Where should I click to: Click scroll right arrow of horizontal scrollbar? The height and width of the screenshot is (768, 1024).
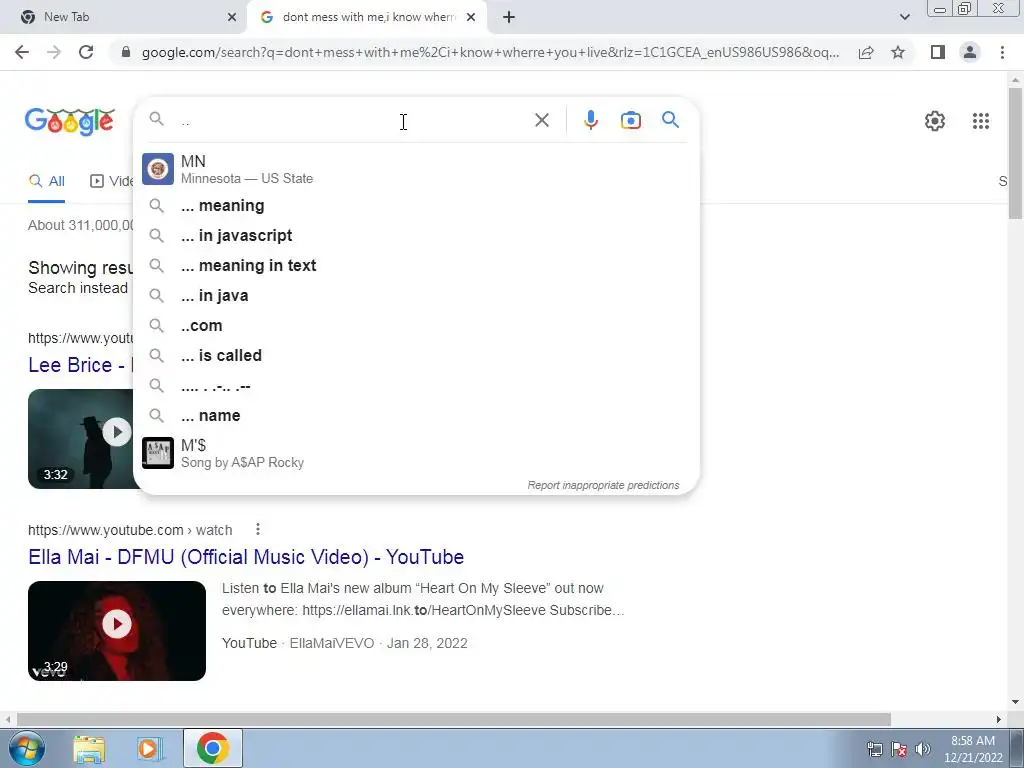pyautogui.click(x=999, y=719)
